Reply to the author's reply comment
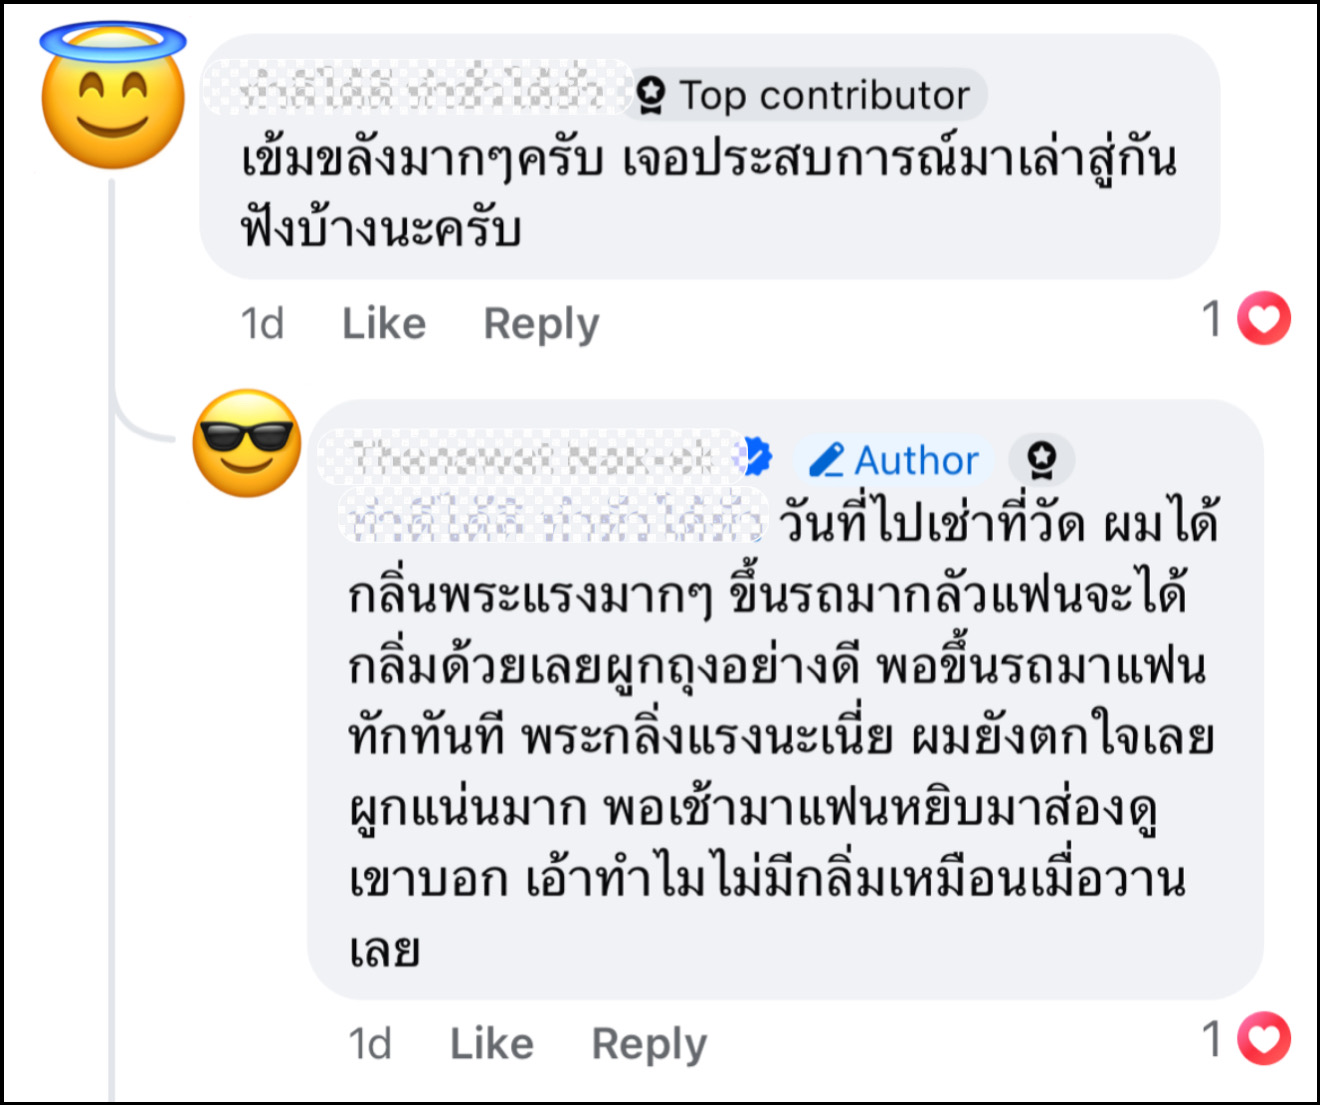1320x1105 pixels. (649, 1043)
